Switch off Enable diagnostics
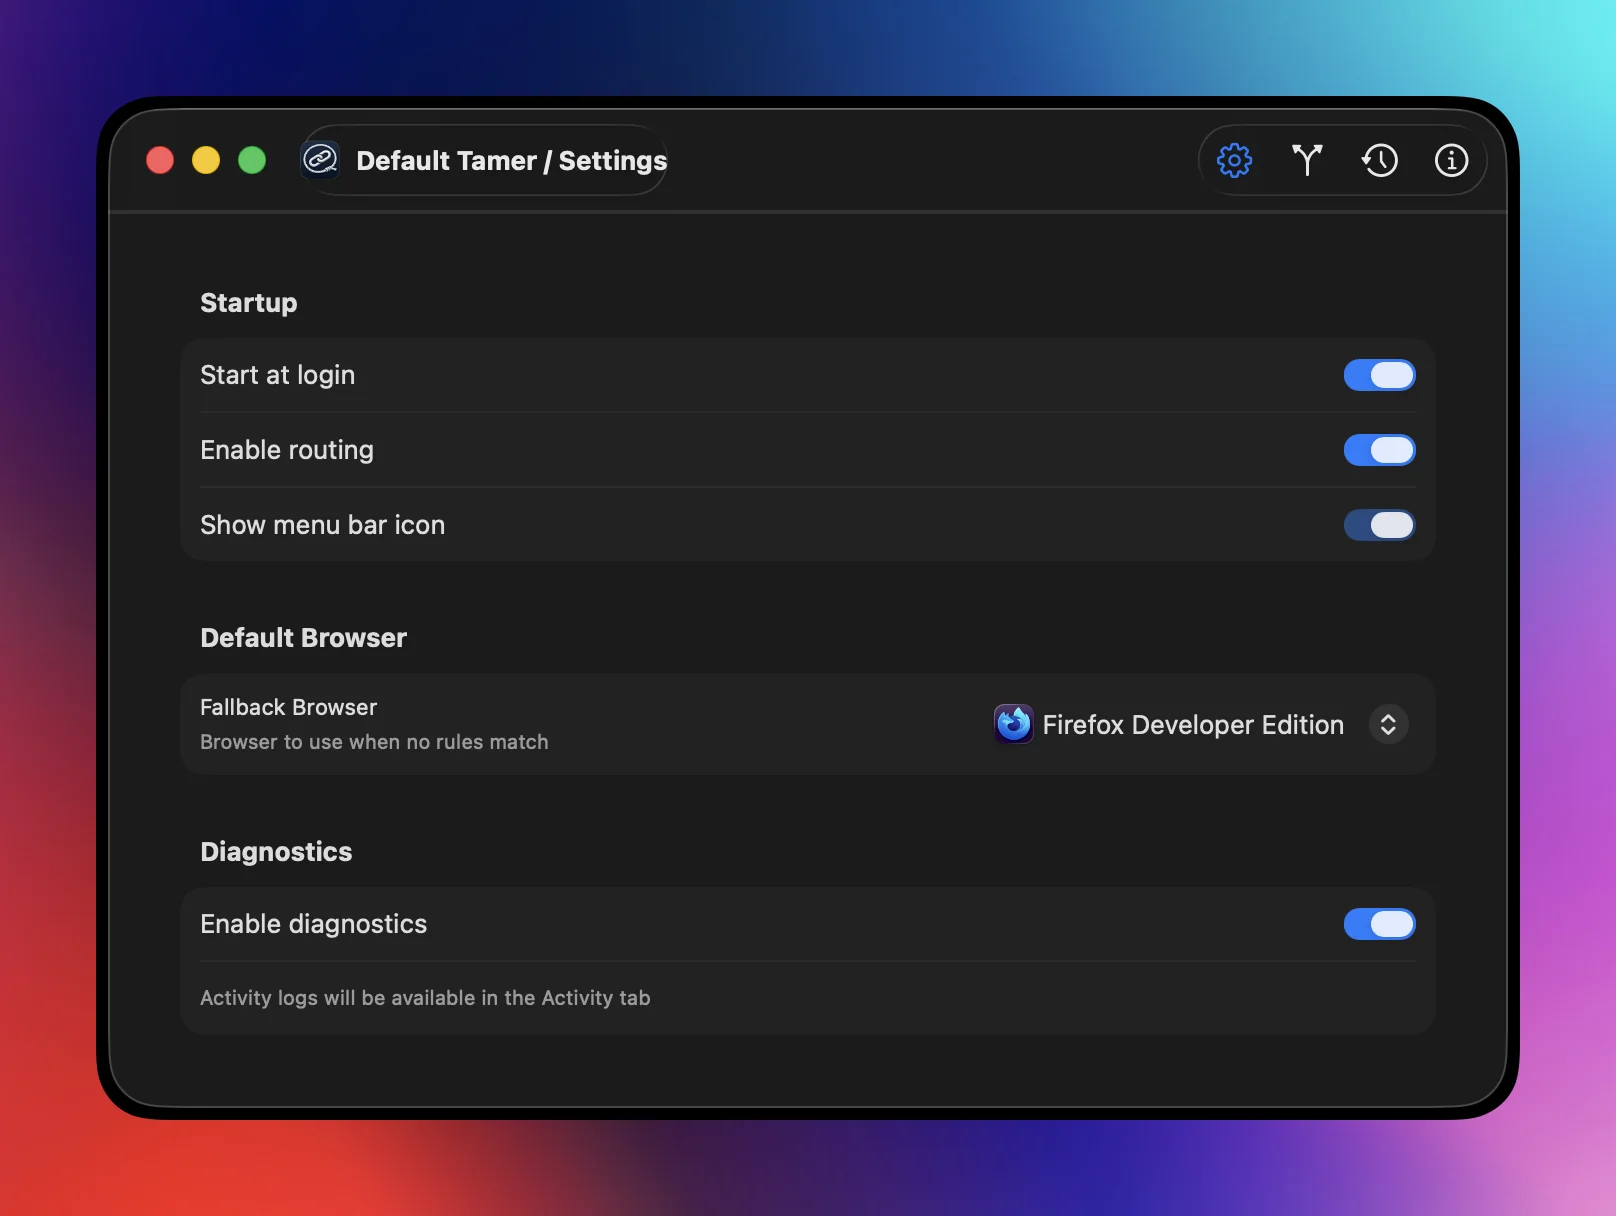 (x=1379, y=924)
